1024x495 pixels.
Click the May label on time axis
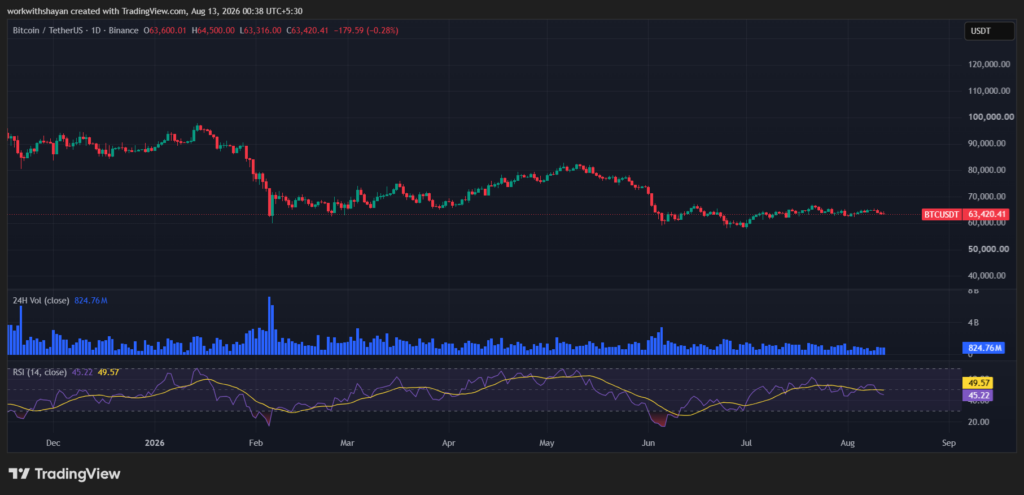(547, 443)
